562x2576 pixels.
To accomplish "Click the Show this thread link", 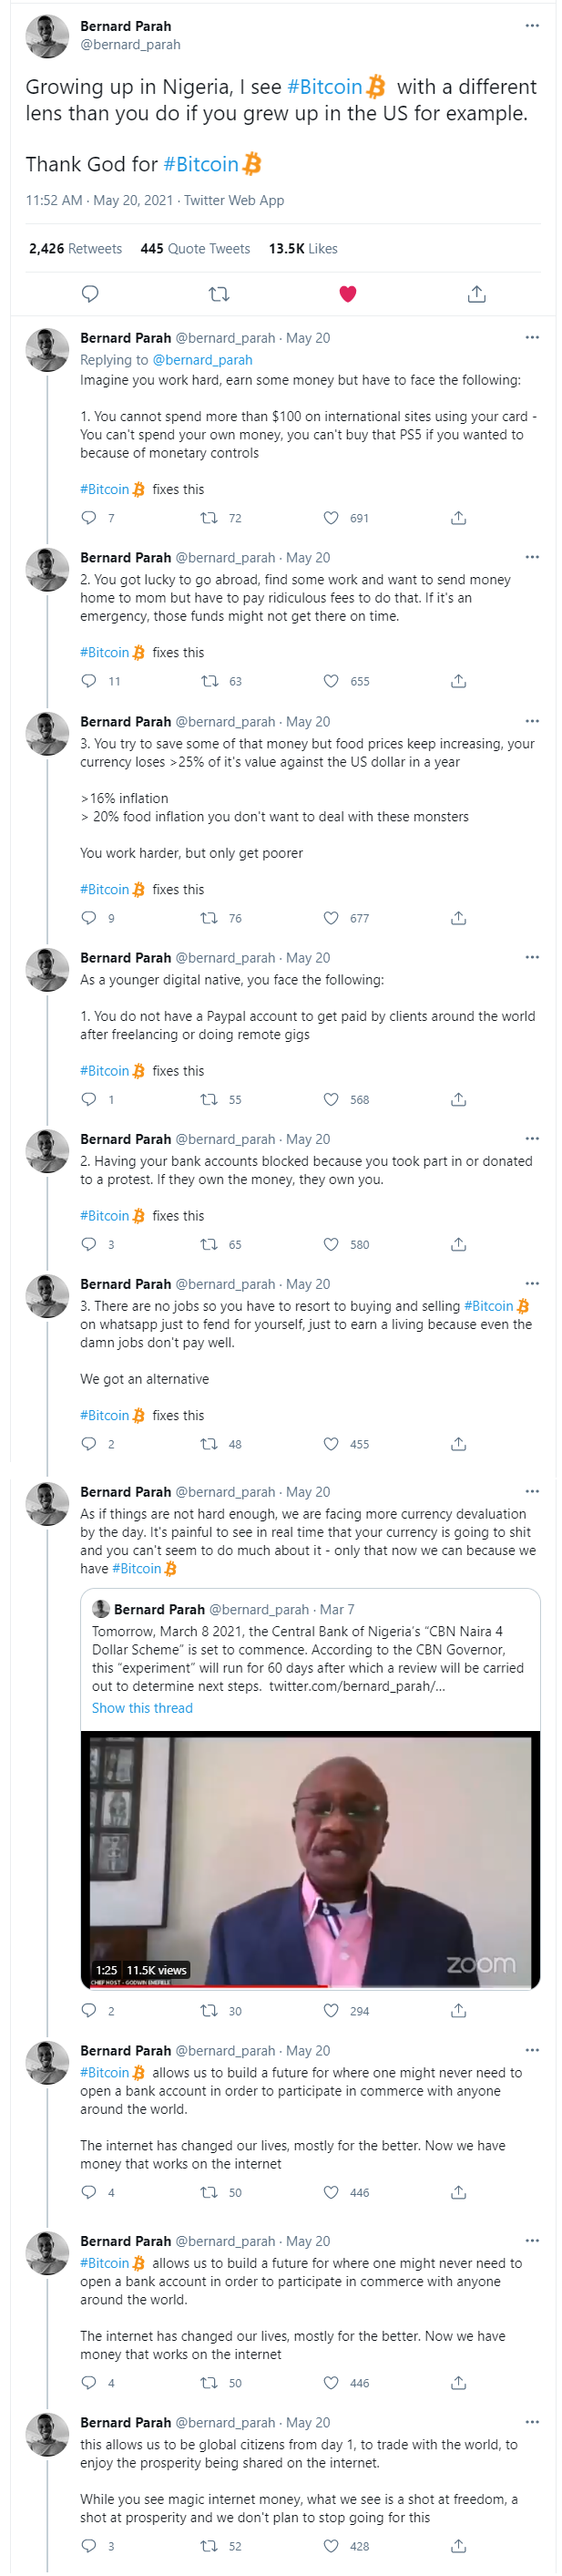I will click(142, 1708).
